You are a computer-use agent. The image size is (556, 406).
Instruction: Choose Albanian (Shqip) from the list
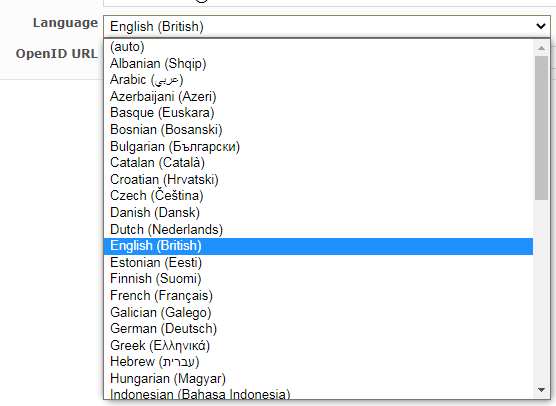[318, 63]
